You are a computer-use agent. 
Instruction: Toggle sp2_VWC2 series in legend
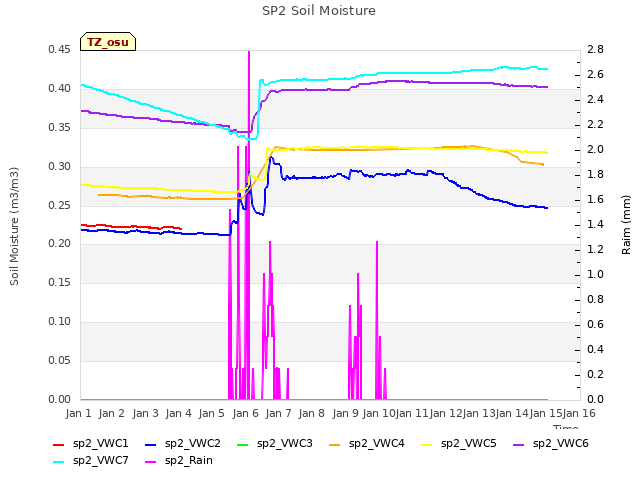pyautogui.click(x=182, y=443)
